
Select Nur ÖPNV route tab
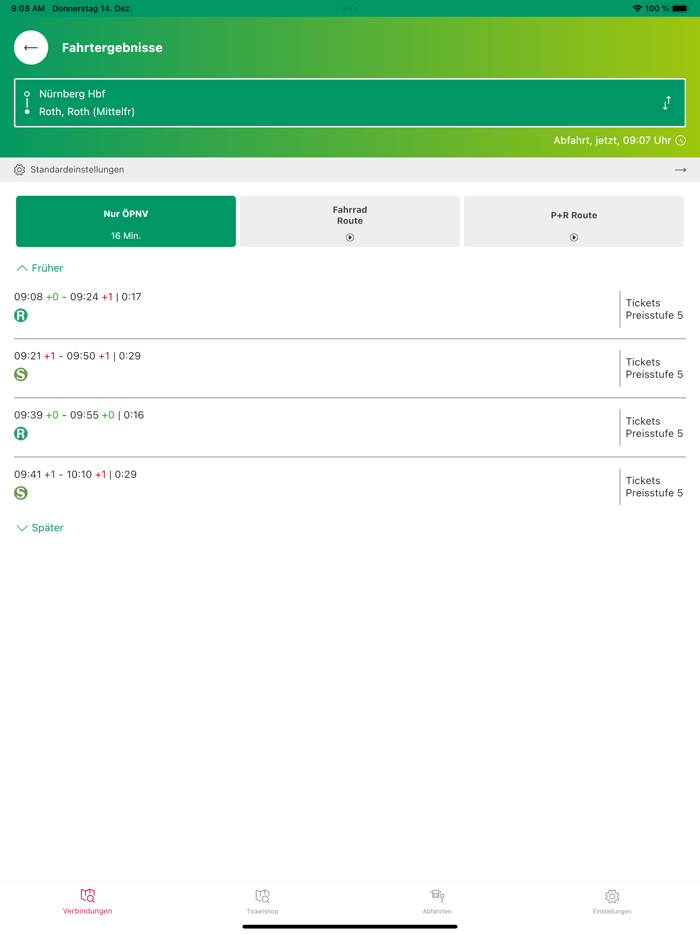[x=126, y=221]
